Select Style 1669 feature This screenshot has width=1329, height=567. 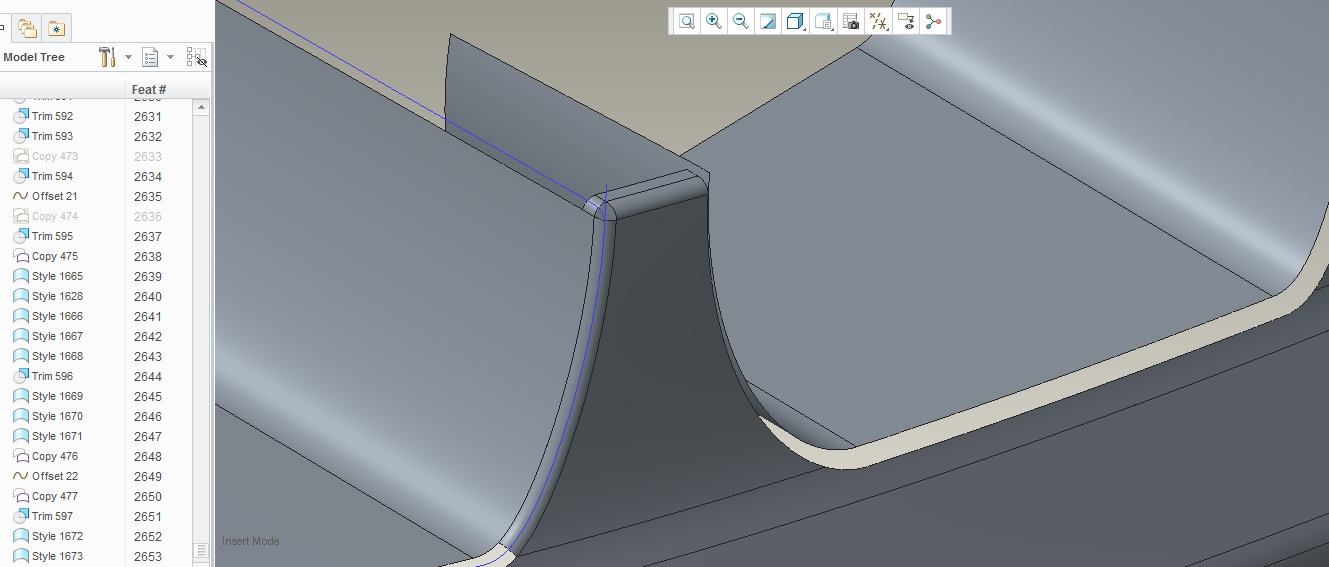click(x=57, y=396)
